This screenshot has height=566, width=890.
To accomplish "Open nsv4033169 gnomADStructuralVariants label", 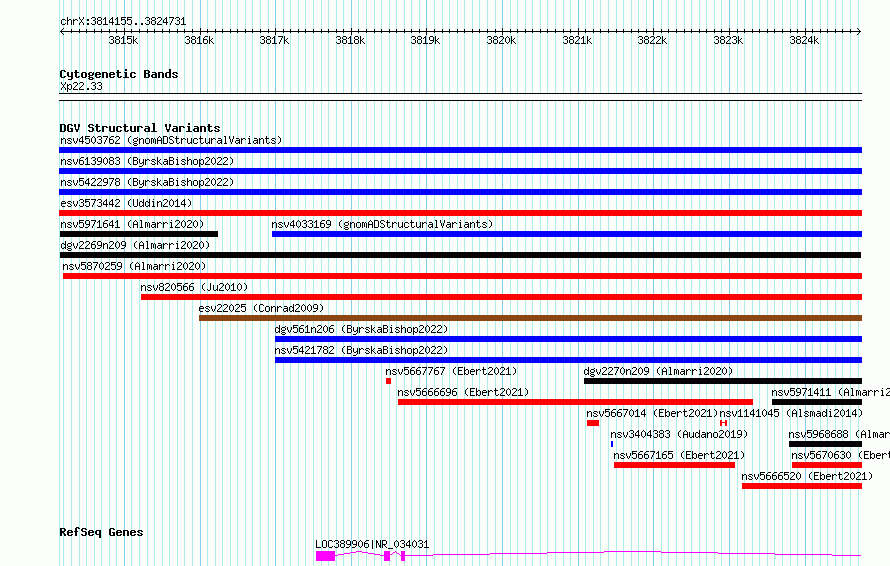I will (382, 224).
